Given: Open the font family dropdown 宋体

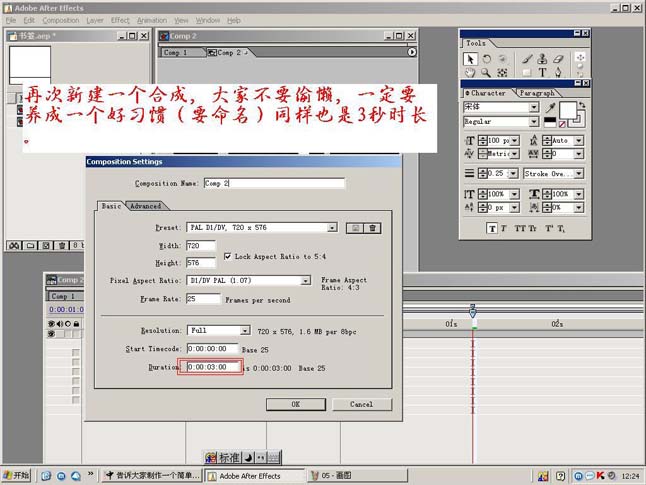Looking at the screenshot, I should point(534,107).
